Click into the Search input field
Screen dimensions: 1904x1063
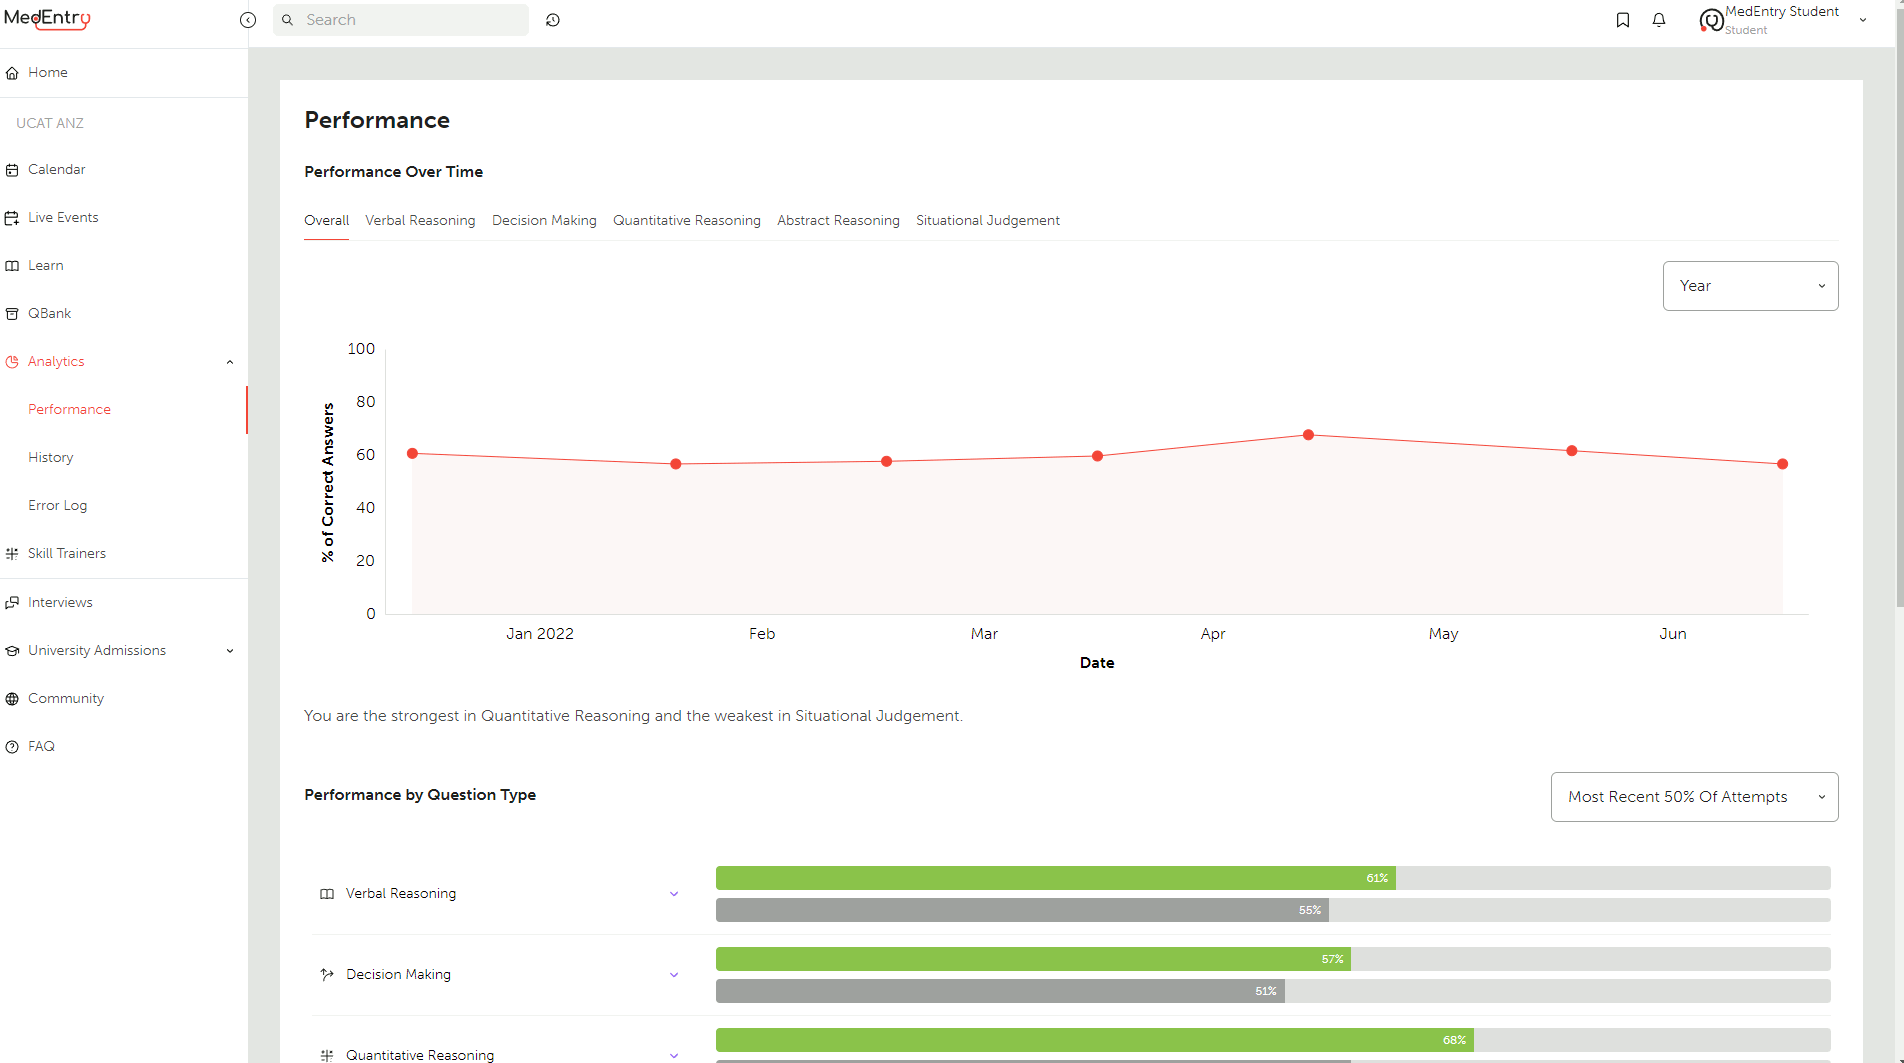[410, 20]
